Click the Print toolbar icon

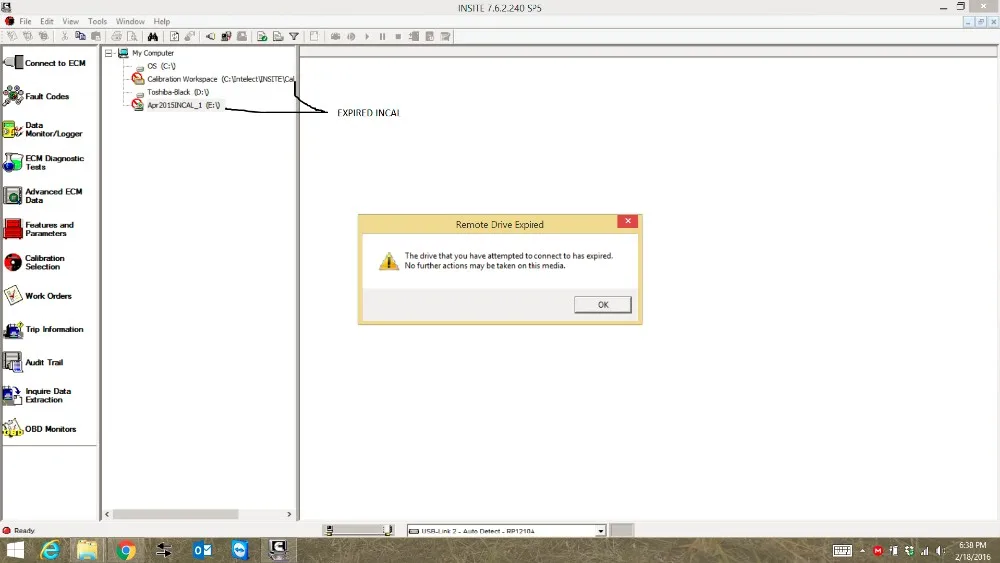click(x=116, y=36)
